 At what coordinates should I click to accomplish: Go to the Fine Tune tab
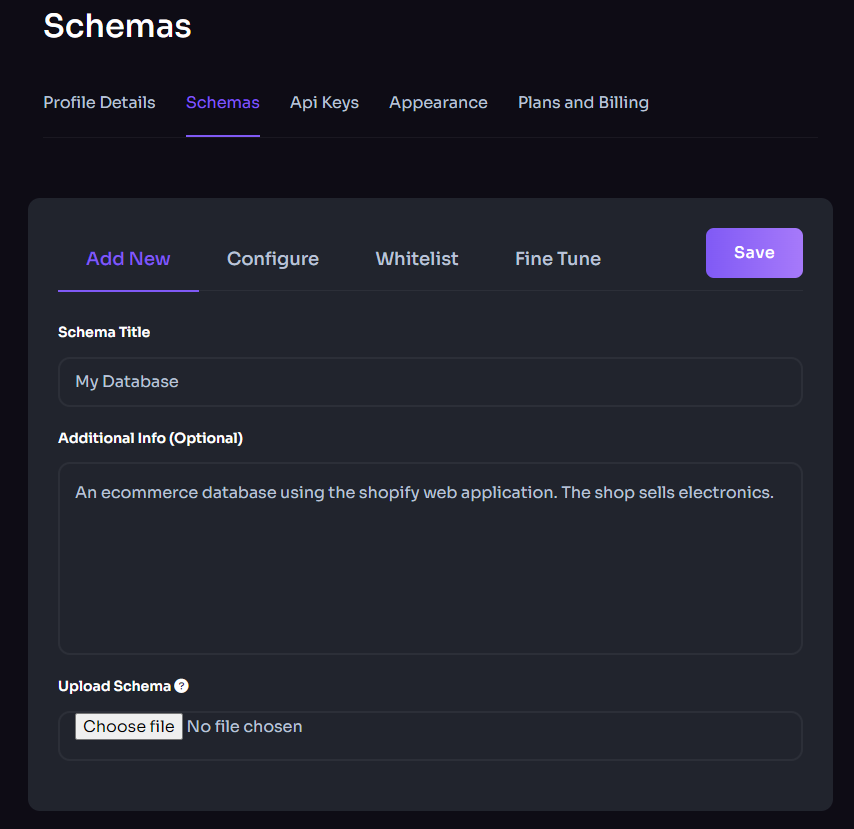pos(557,258)
